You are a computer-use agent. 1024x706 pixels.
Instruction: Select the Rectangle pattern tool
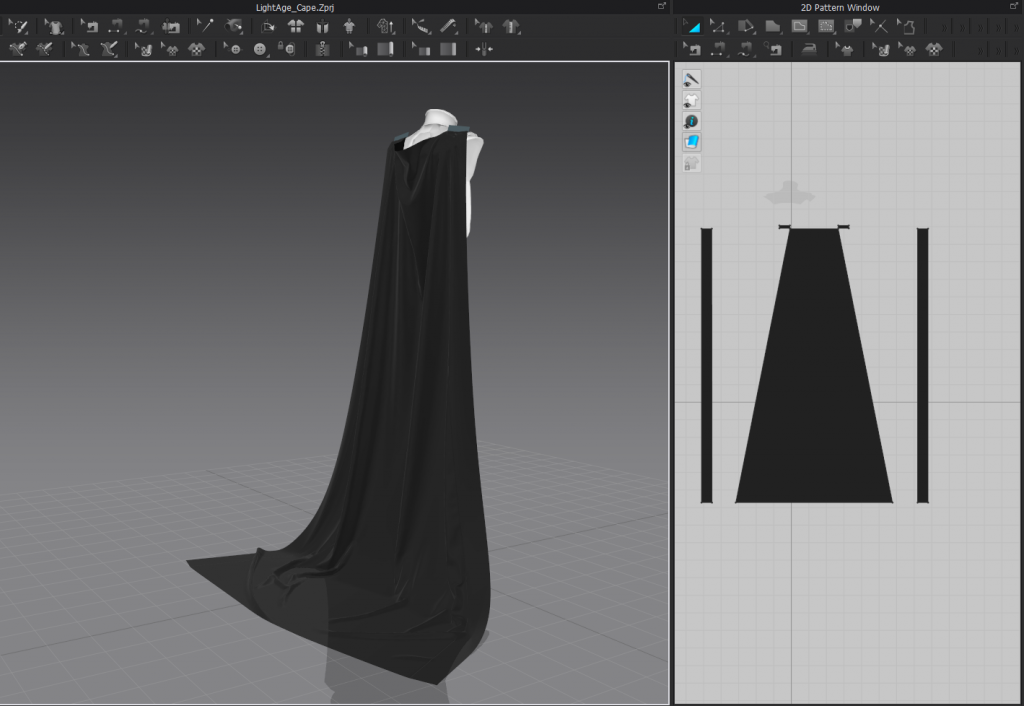(773, 27)
